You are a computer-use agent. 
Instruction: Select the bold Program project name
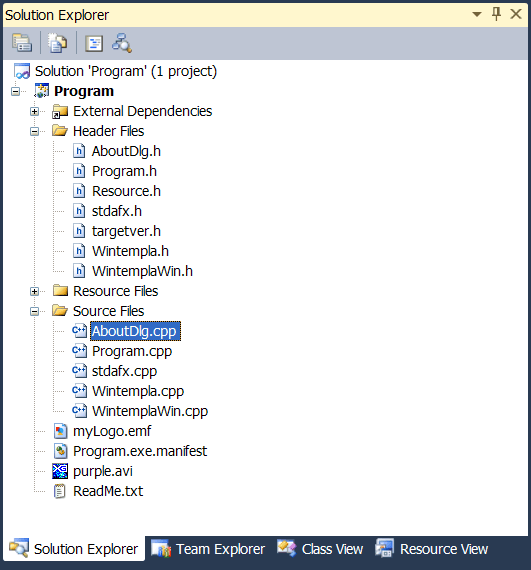[84, 91]
